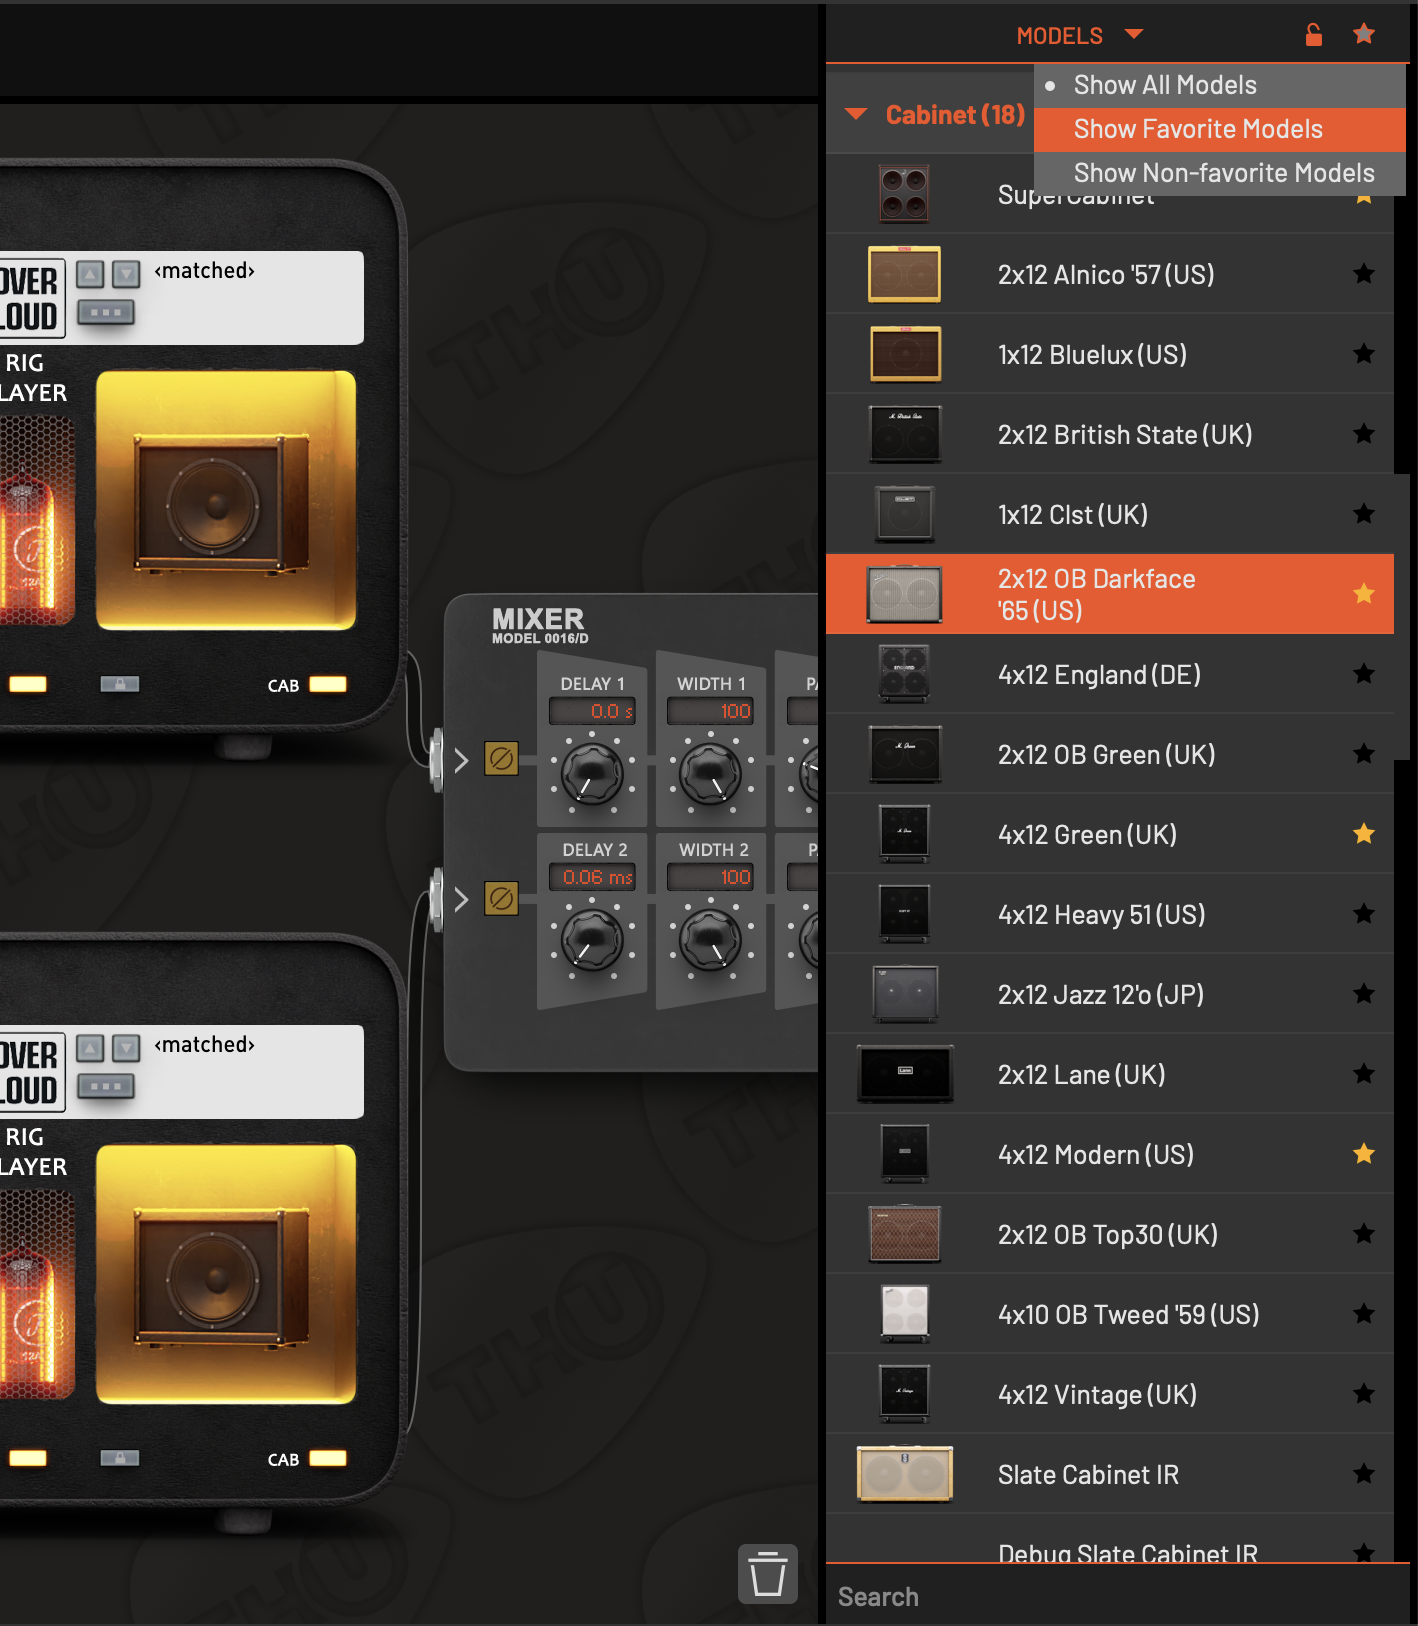This screenshot has height=1626, width=1418.
Task: Click the top rig's next preset arrow
Action: point(126,274)
